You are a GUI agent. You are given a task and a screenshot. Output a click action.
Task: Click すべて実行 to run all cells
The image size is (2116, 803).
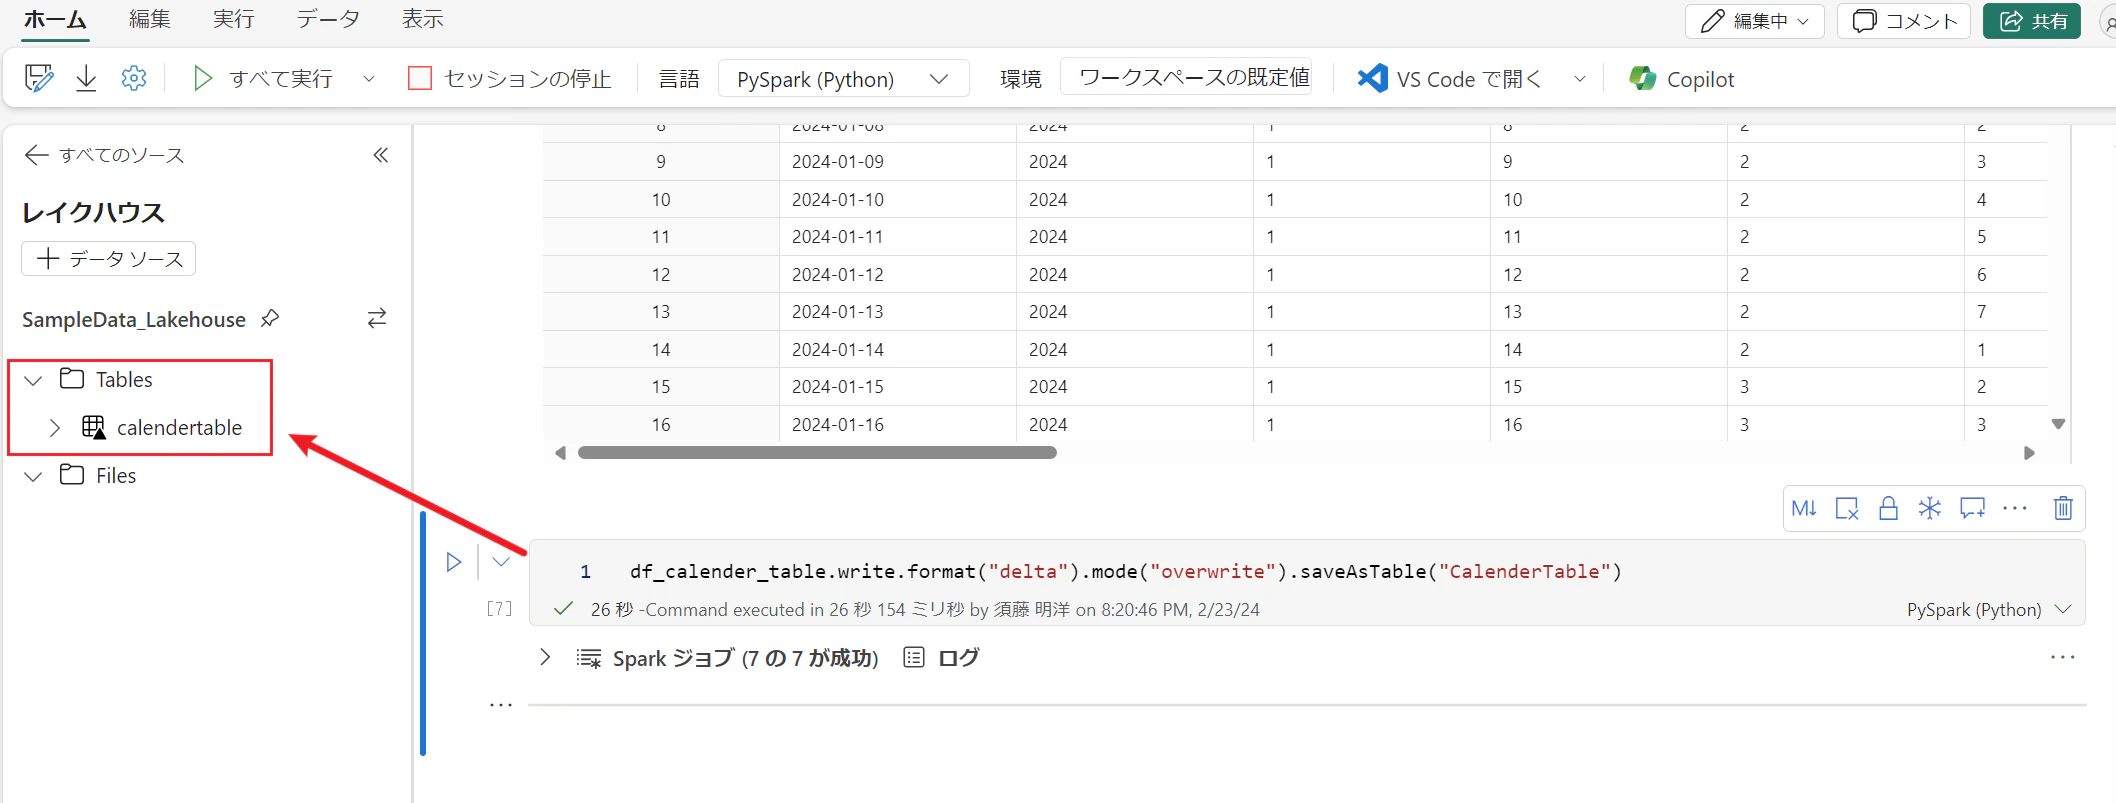point(263,78)
